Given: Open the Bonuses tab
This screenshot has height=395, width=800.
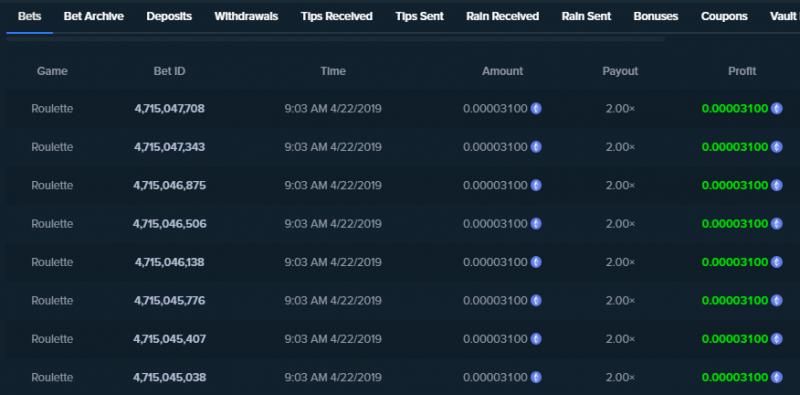Looking at the screenshot, I should pos(656,16).
